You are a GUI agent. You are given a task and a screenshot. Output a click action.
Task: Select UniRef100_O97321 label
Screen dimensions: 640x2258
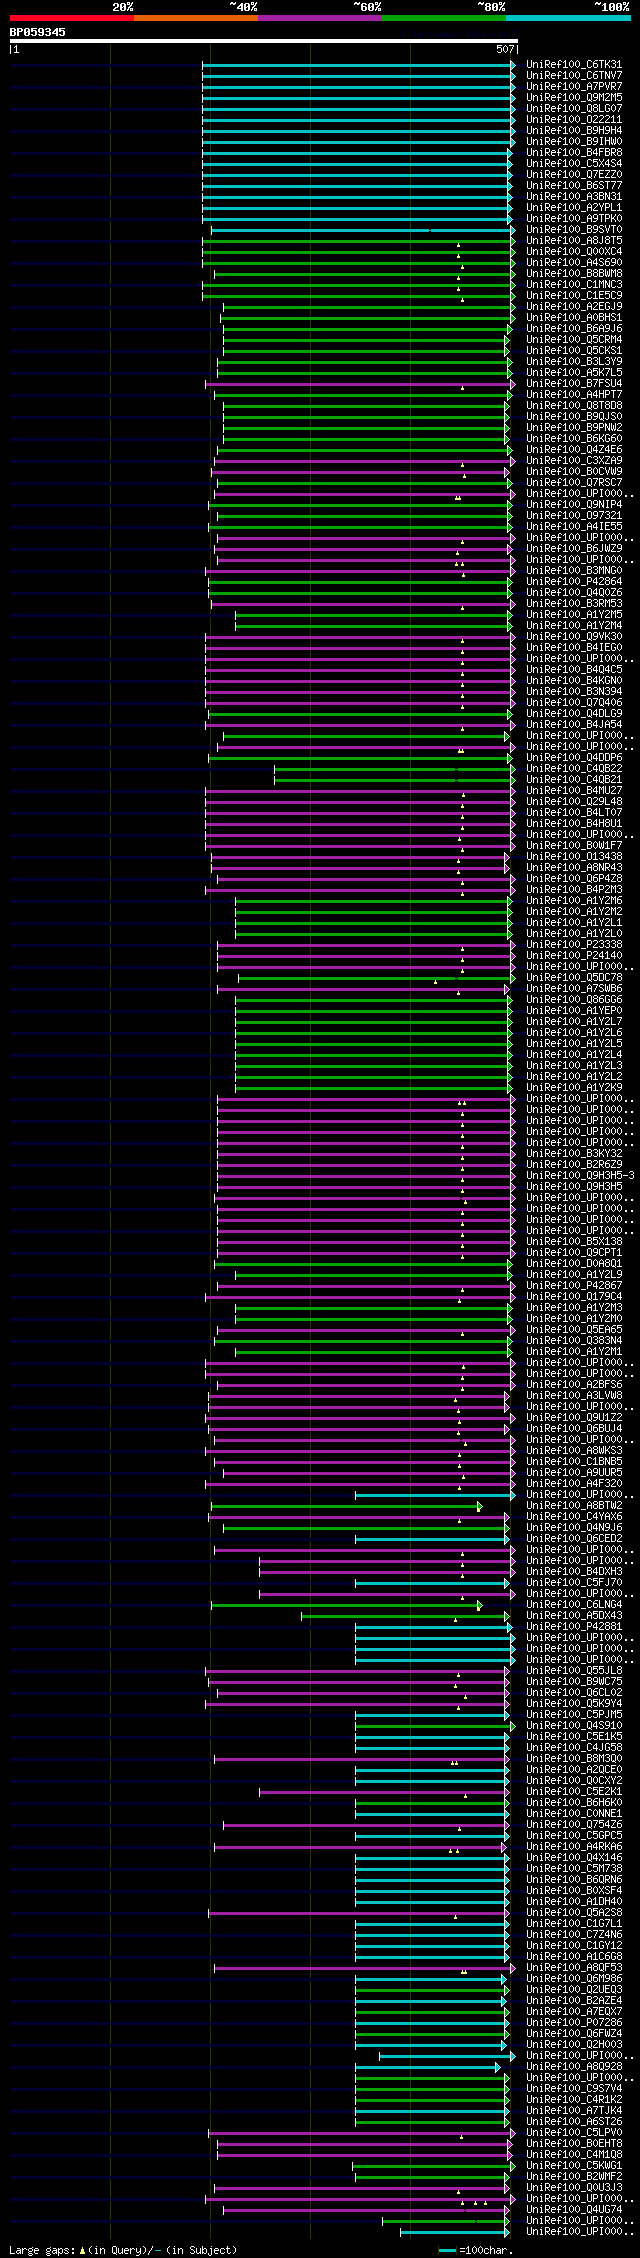point(574,515)
